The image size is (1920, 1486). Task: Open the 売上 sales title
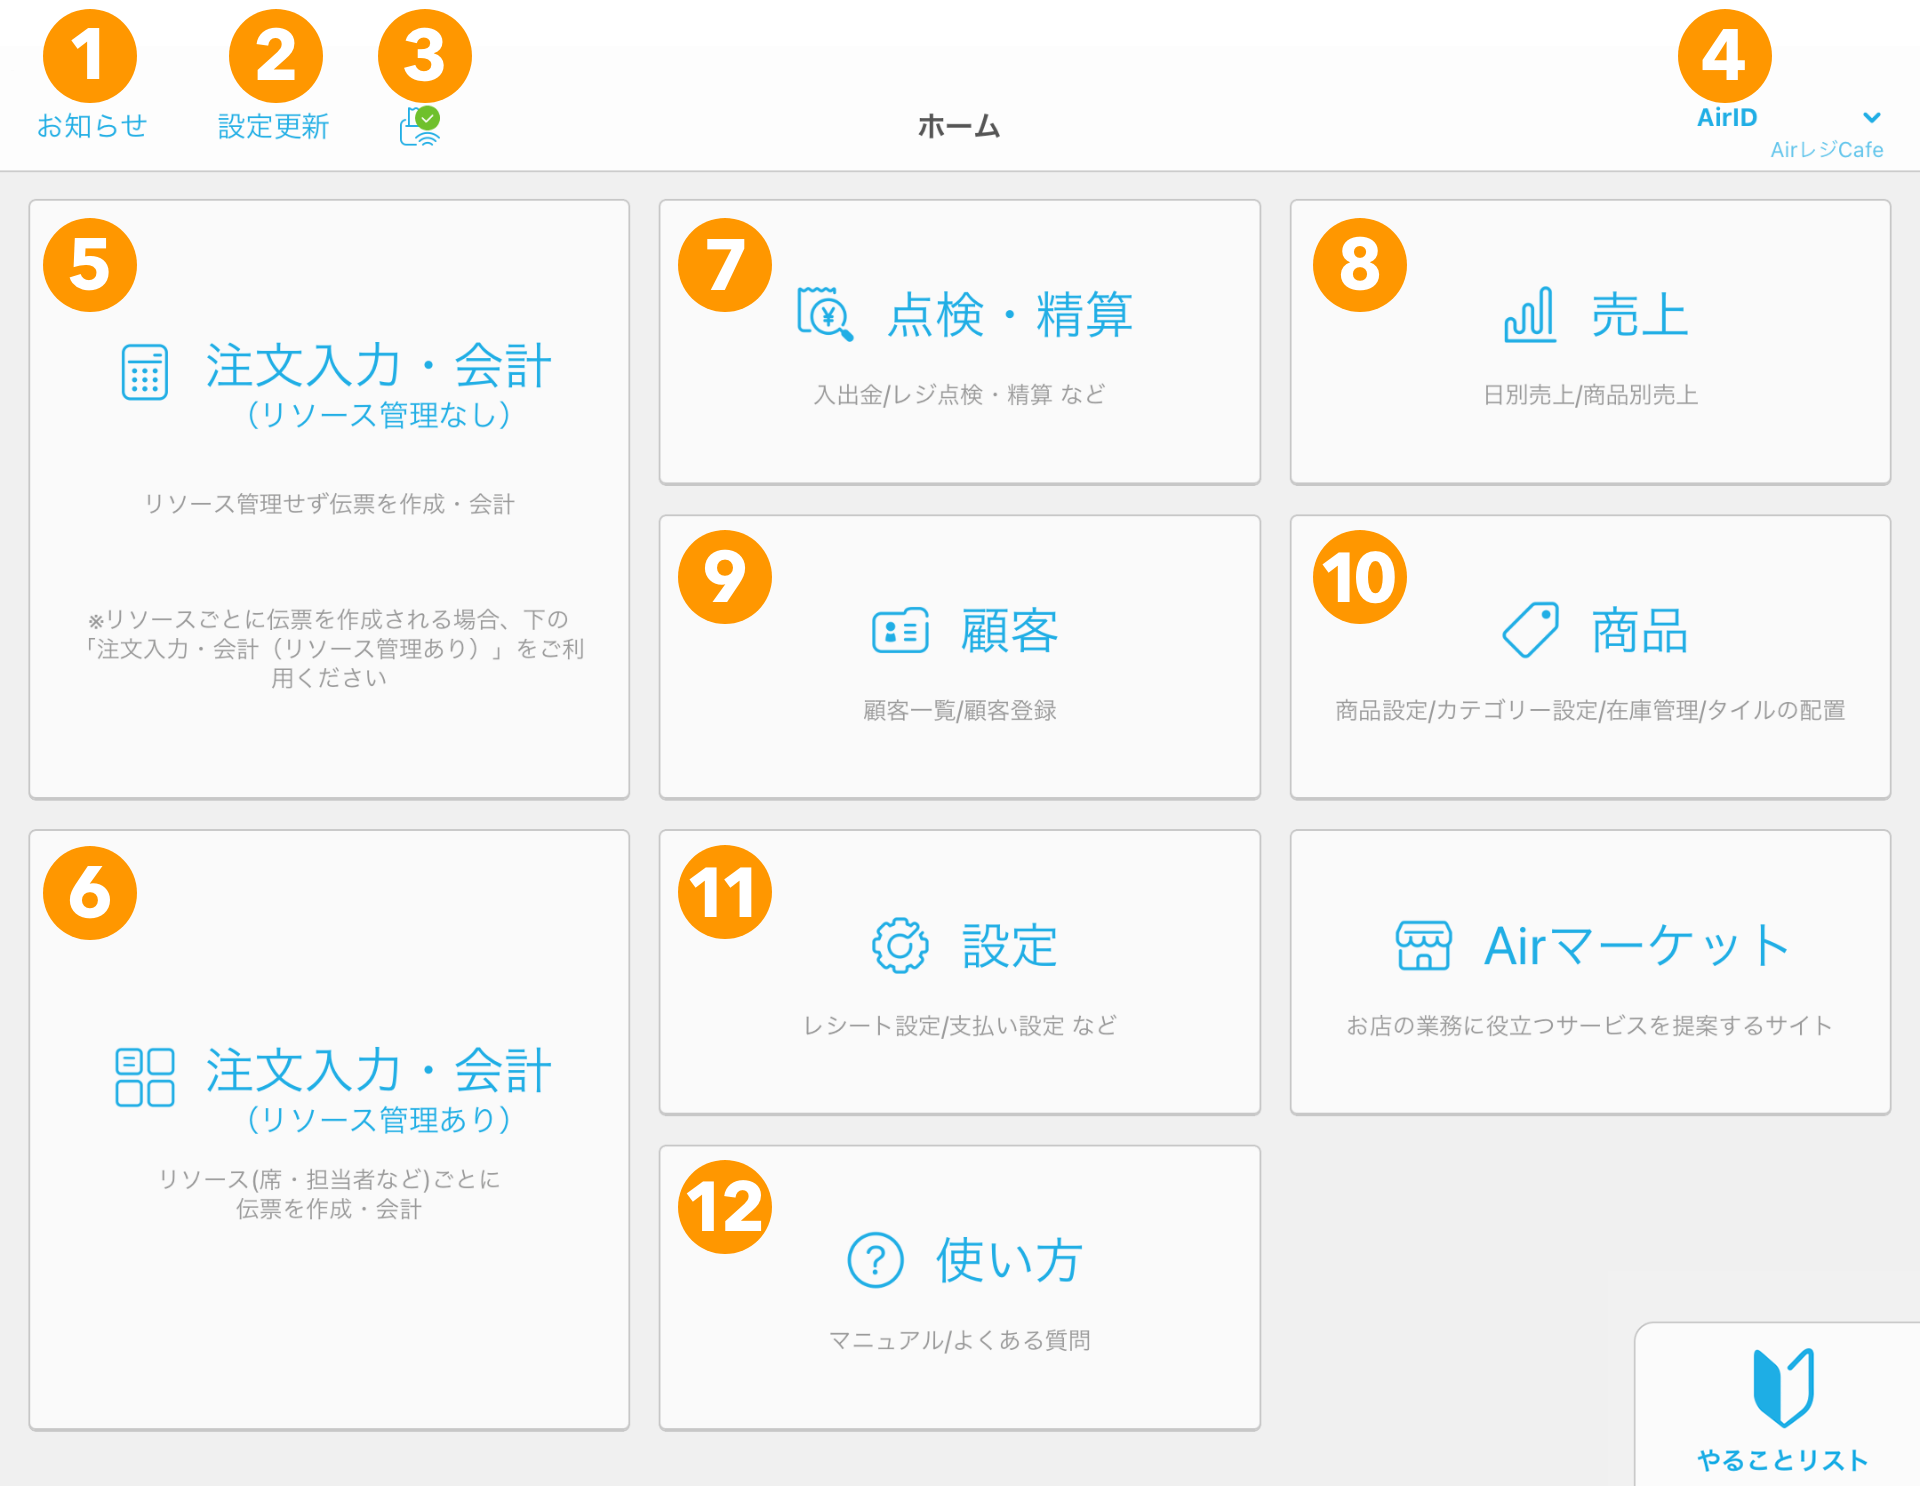1640,315
